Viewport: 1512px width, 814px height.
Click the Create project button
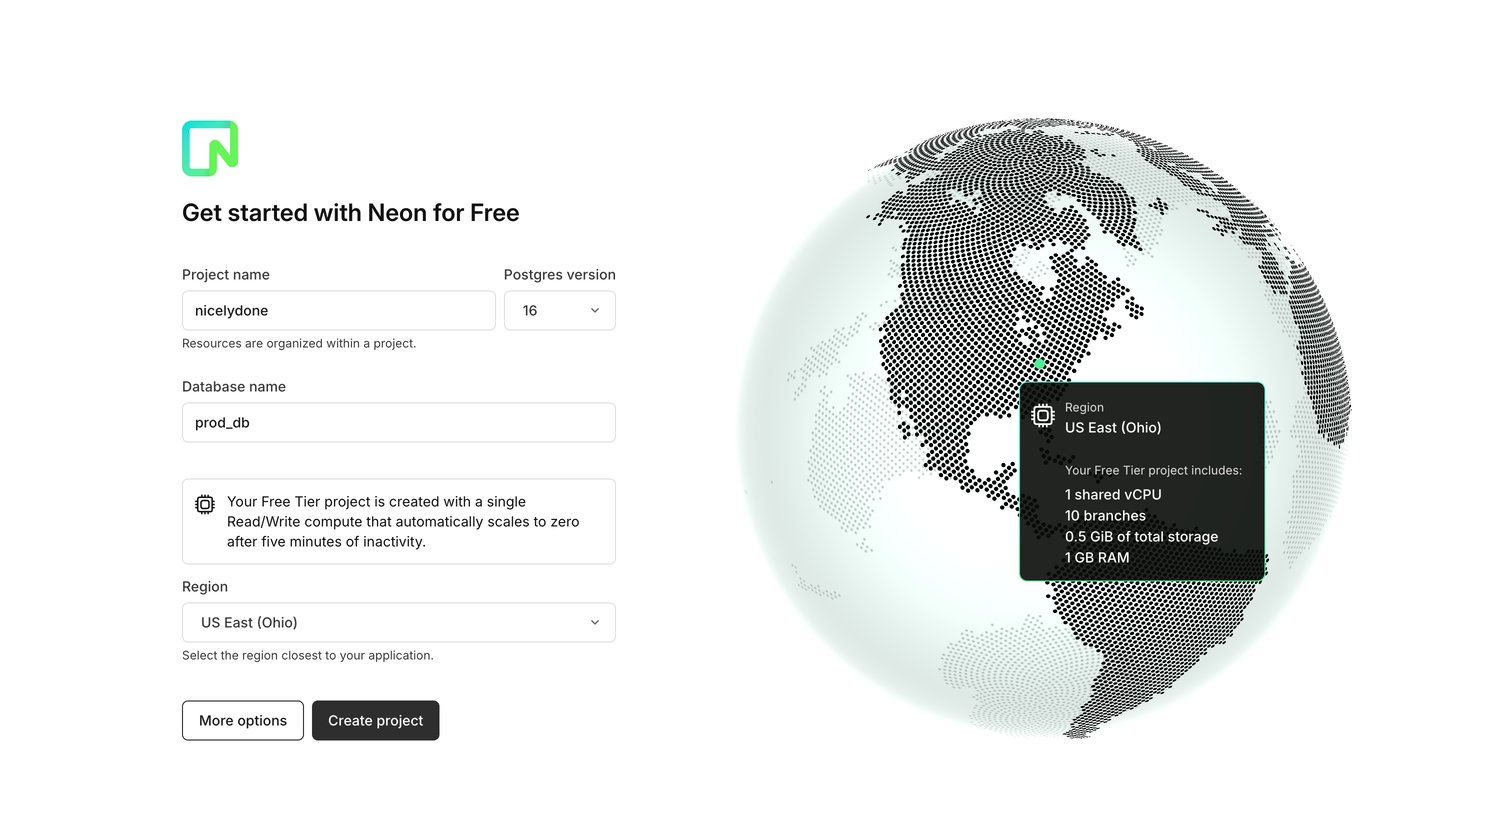376,720
